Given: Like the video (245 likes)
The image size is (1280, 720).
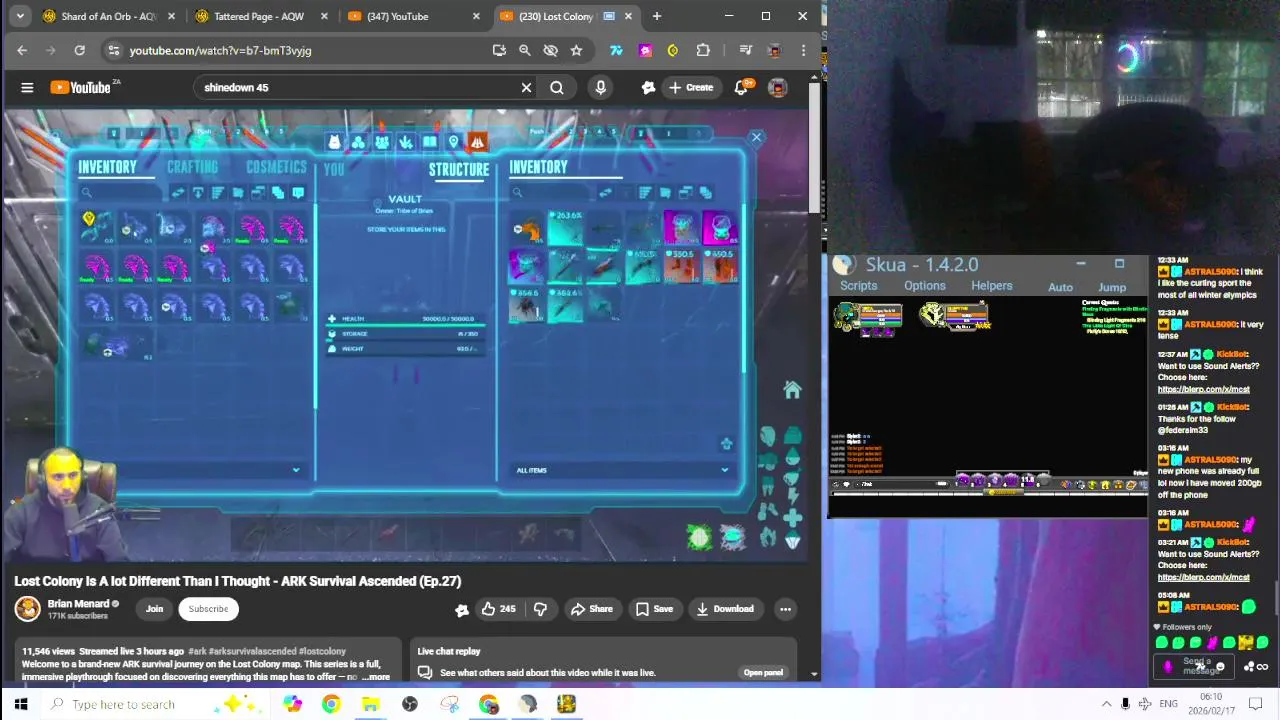Looking at the screenshot, I should coord(498,609).
